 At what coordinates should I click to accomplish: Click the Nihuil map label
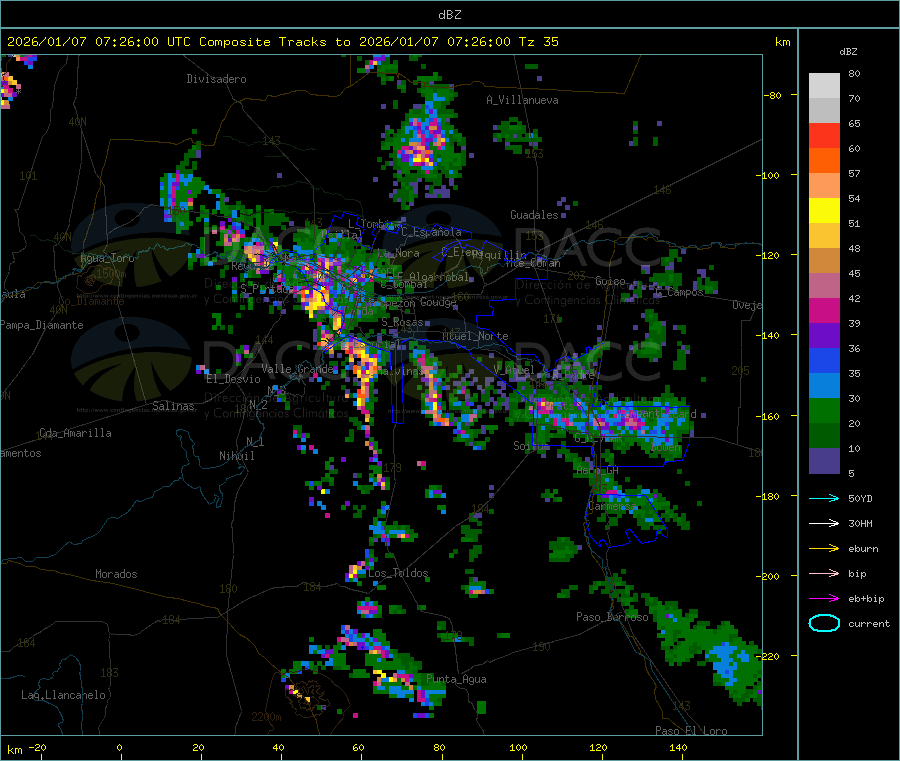236,456
